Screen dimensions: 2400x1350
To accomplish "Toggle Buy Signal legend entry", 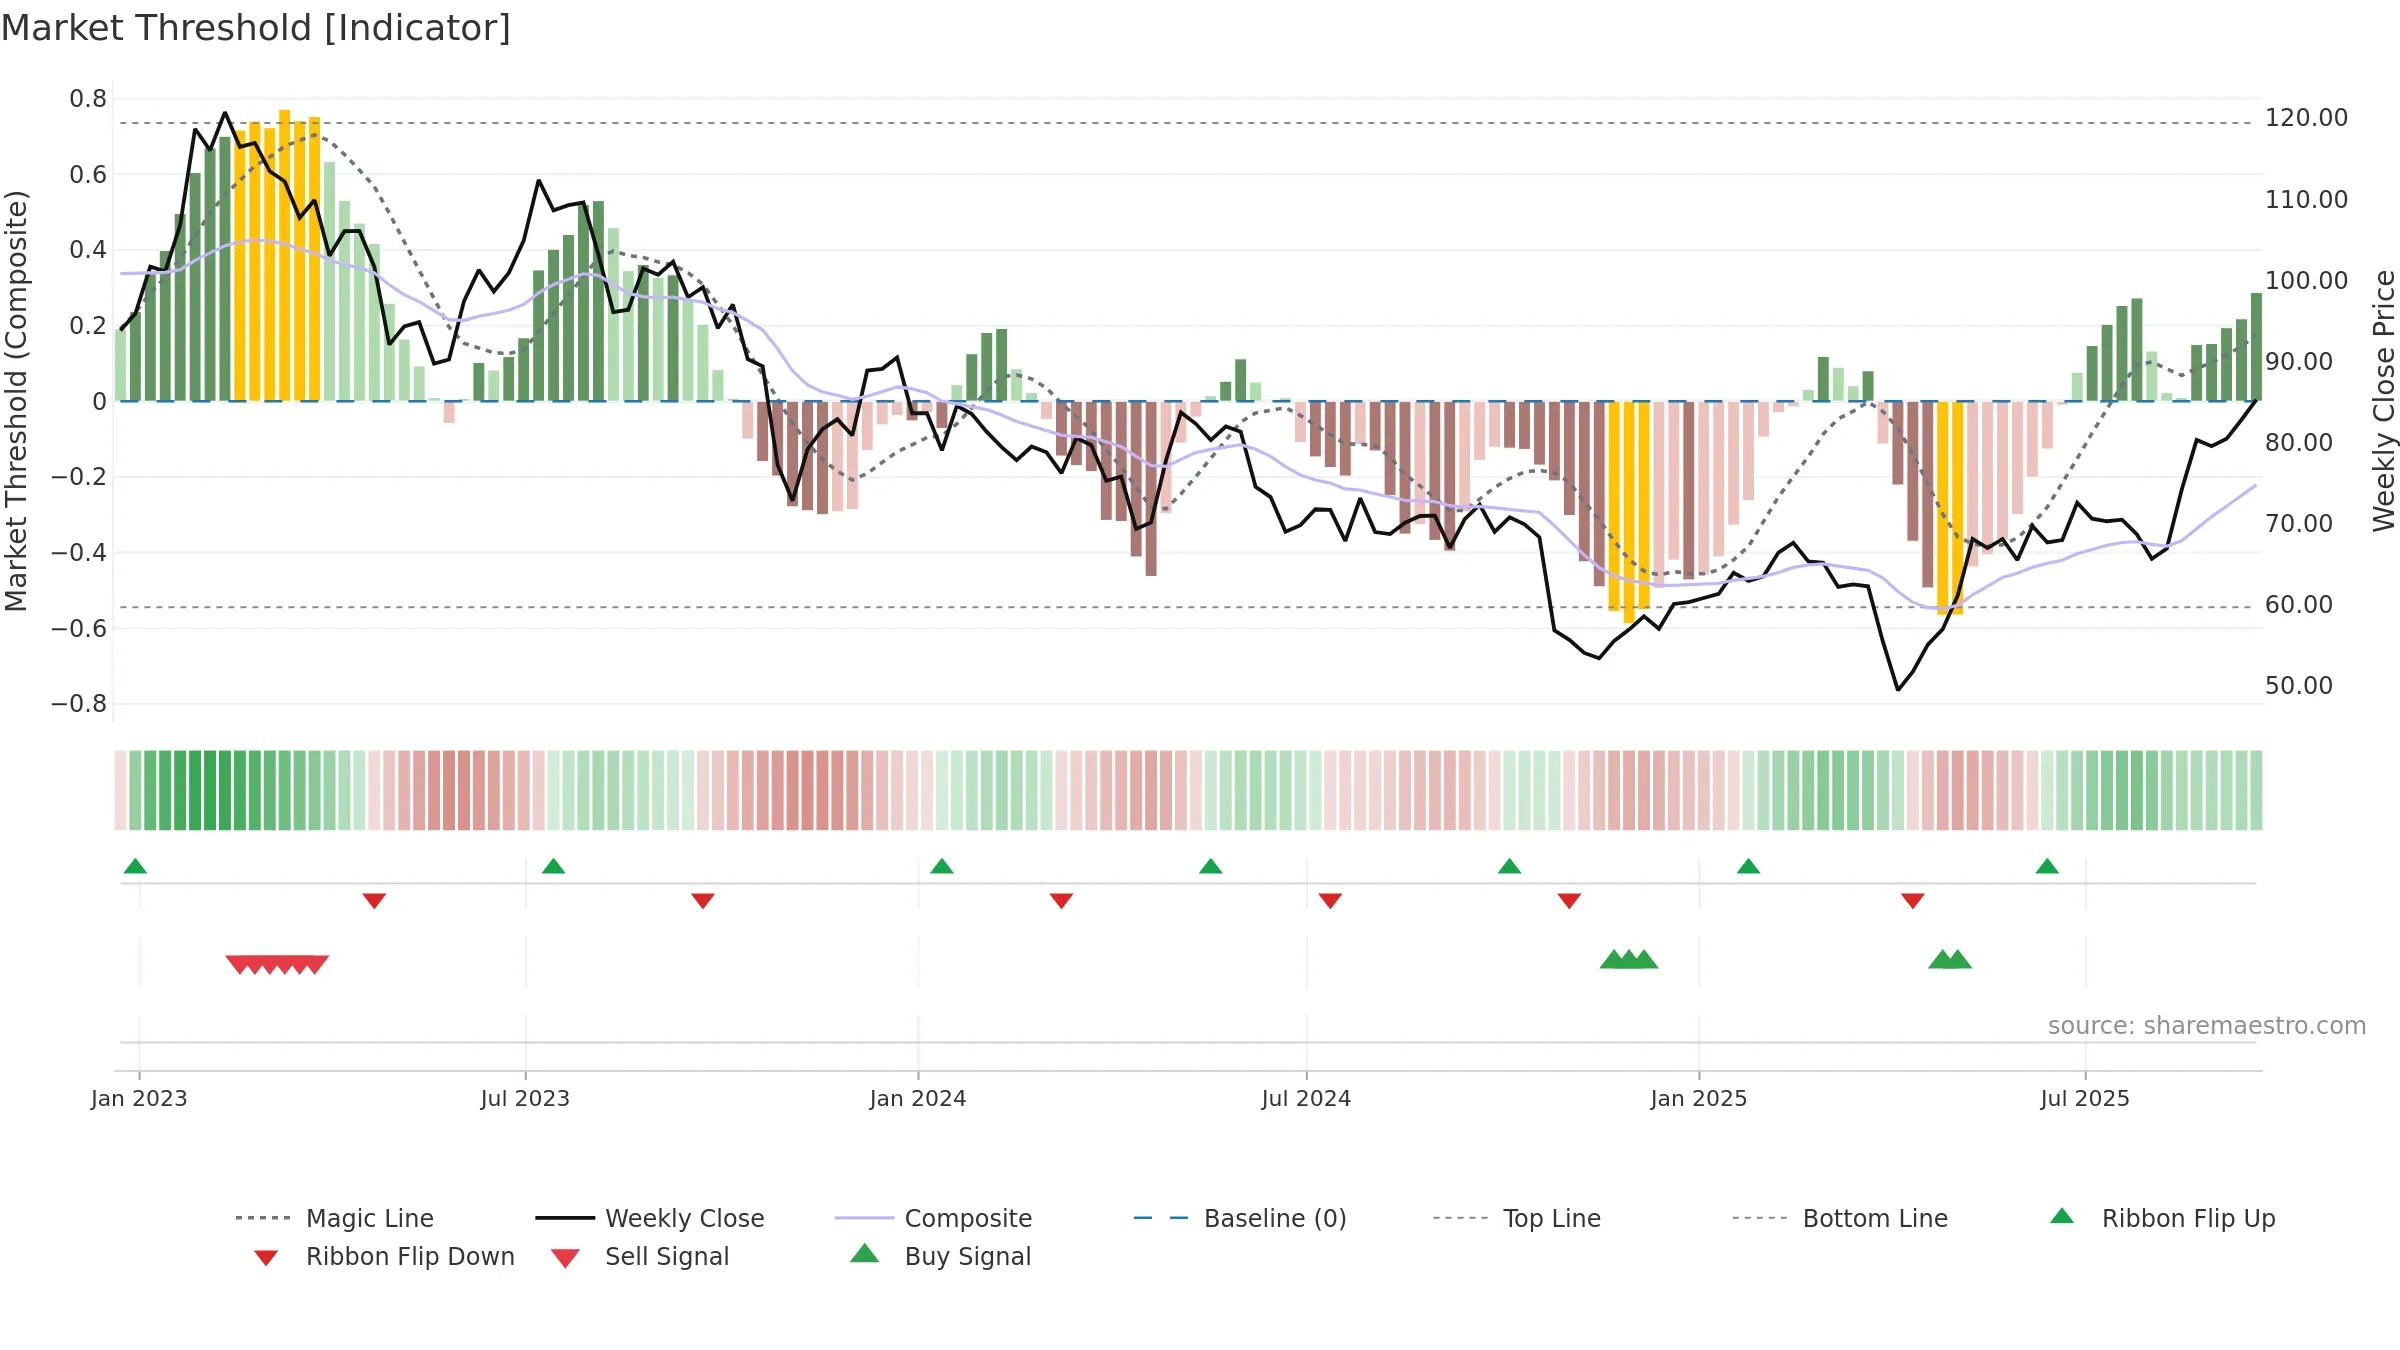I will coord(940,1256).
